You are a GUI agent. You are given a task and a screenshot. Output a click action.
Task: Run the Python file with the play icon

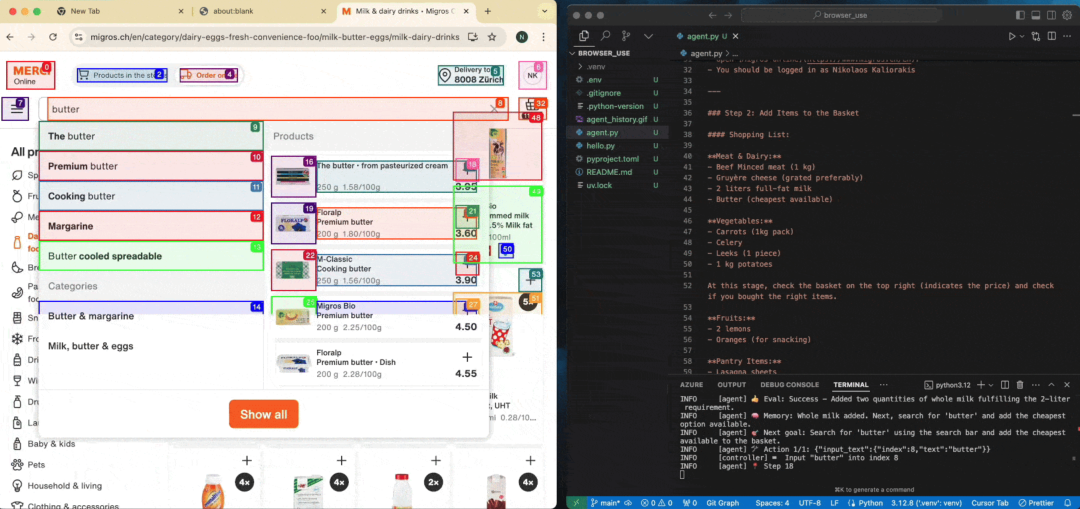click(1011, 36)
